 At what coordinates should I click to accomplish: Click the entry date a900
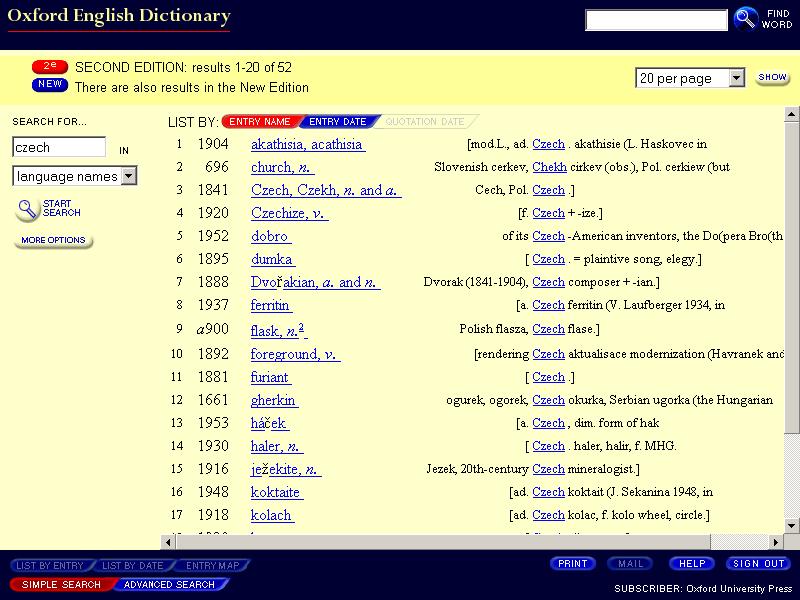(213, 329)
